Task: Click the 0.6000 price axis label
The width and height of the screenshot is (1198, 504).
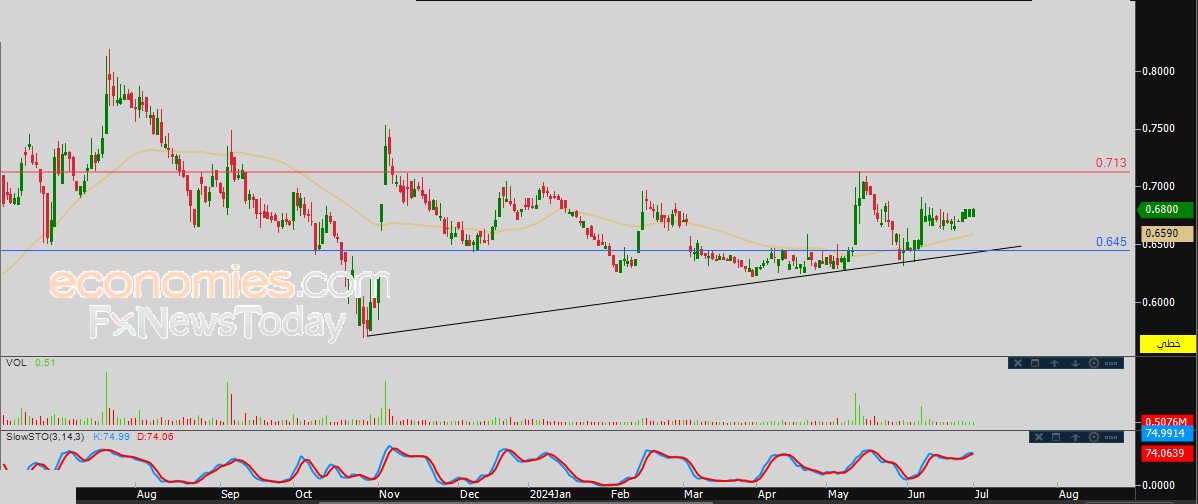Action: tap(1158, 302)
